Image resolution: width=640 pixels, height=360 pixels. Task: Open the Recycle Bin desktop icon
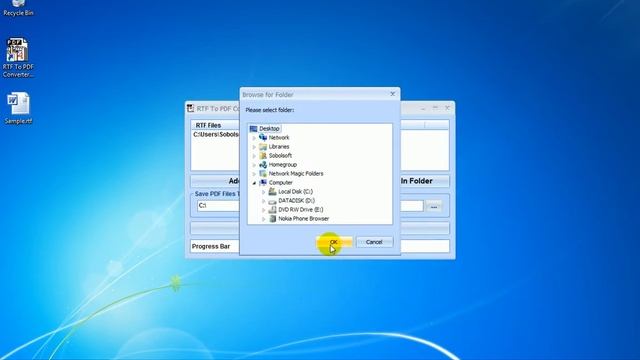click(18, 8)
